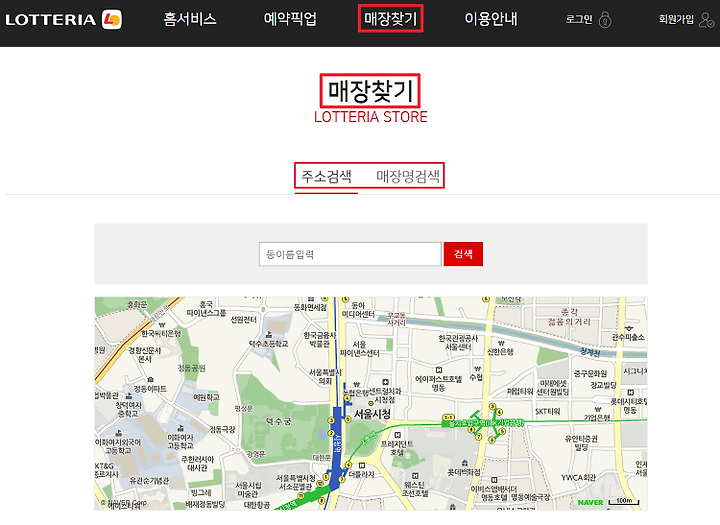Image resolution: width=720 pixels, height=525 pixels.
Task: Click the 동화면세점 label on the map
Action: coord(310,307)
